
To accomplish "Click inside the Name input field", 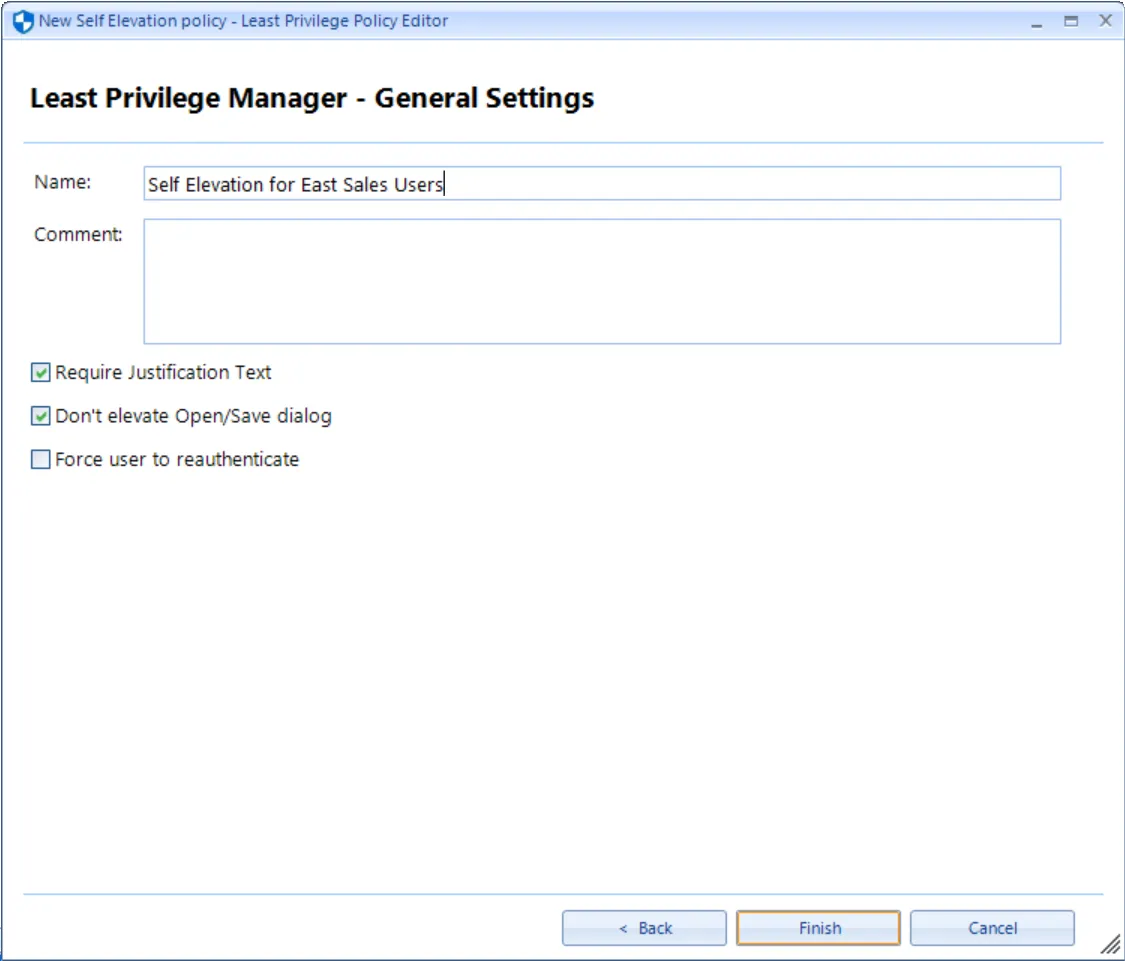I will coord(600,183).
